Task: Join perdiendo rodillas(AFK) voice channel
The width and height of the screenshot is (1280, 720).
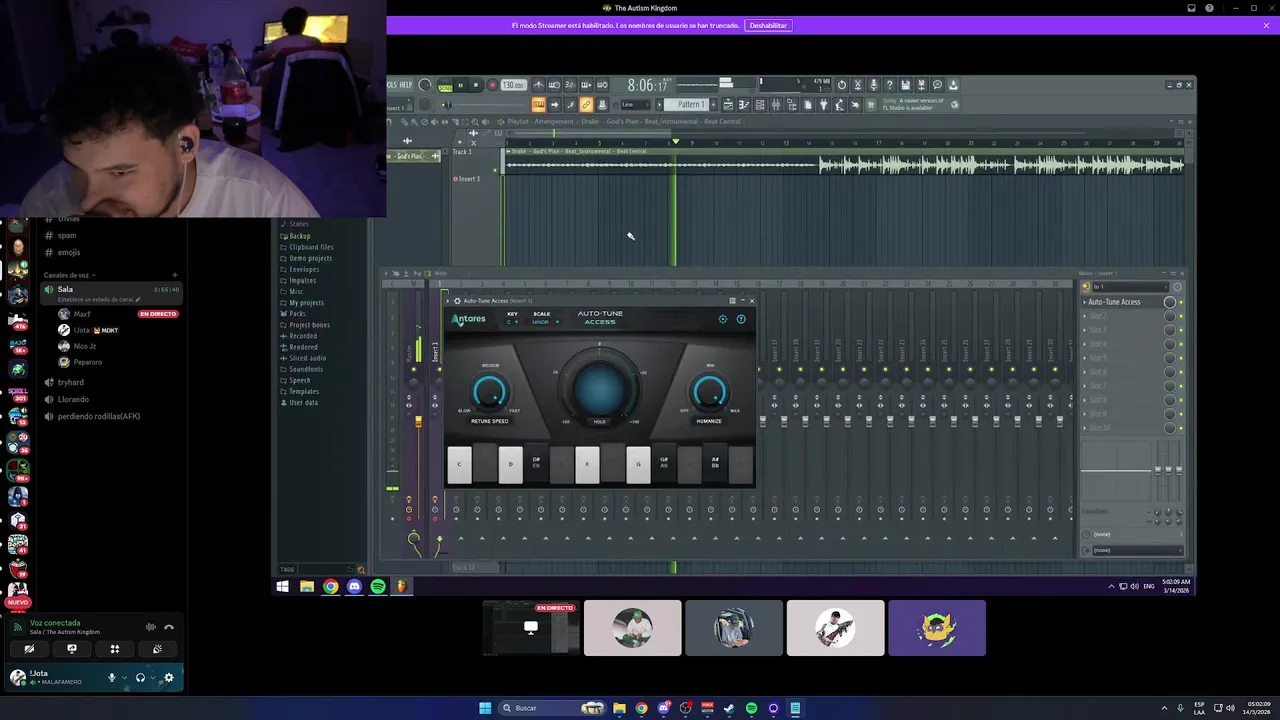Action: (98, 416)
